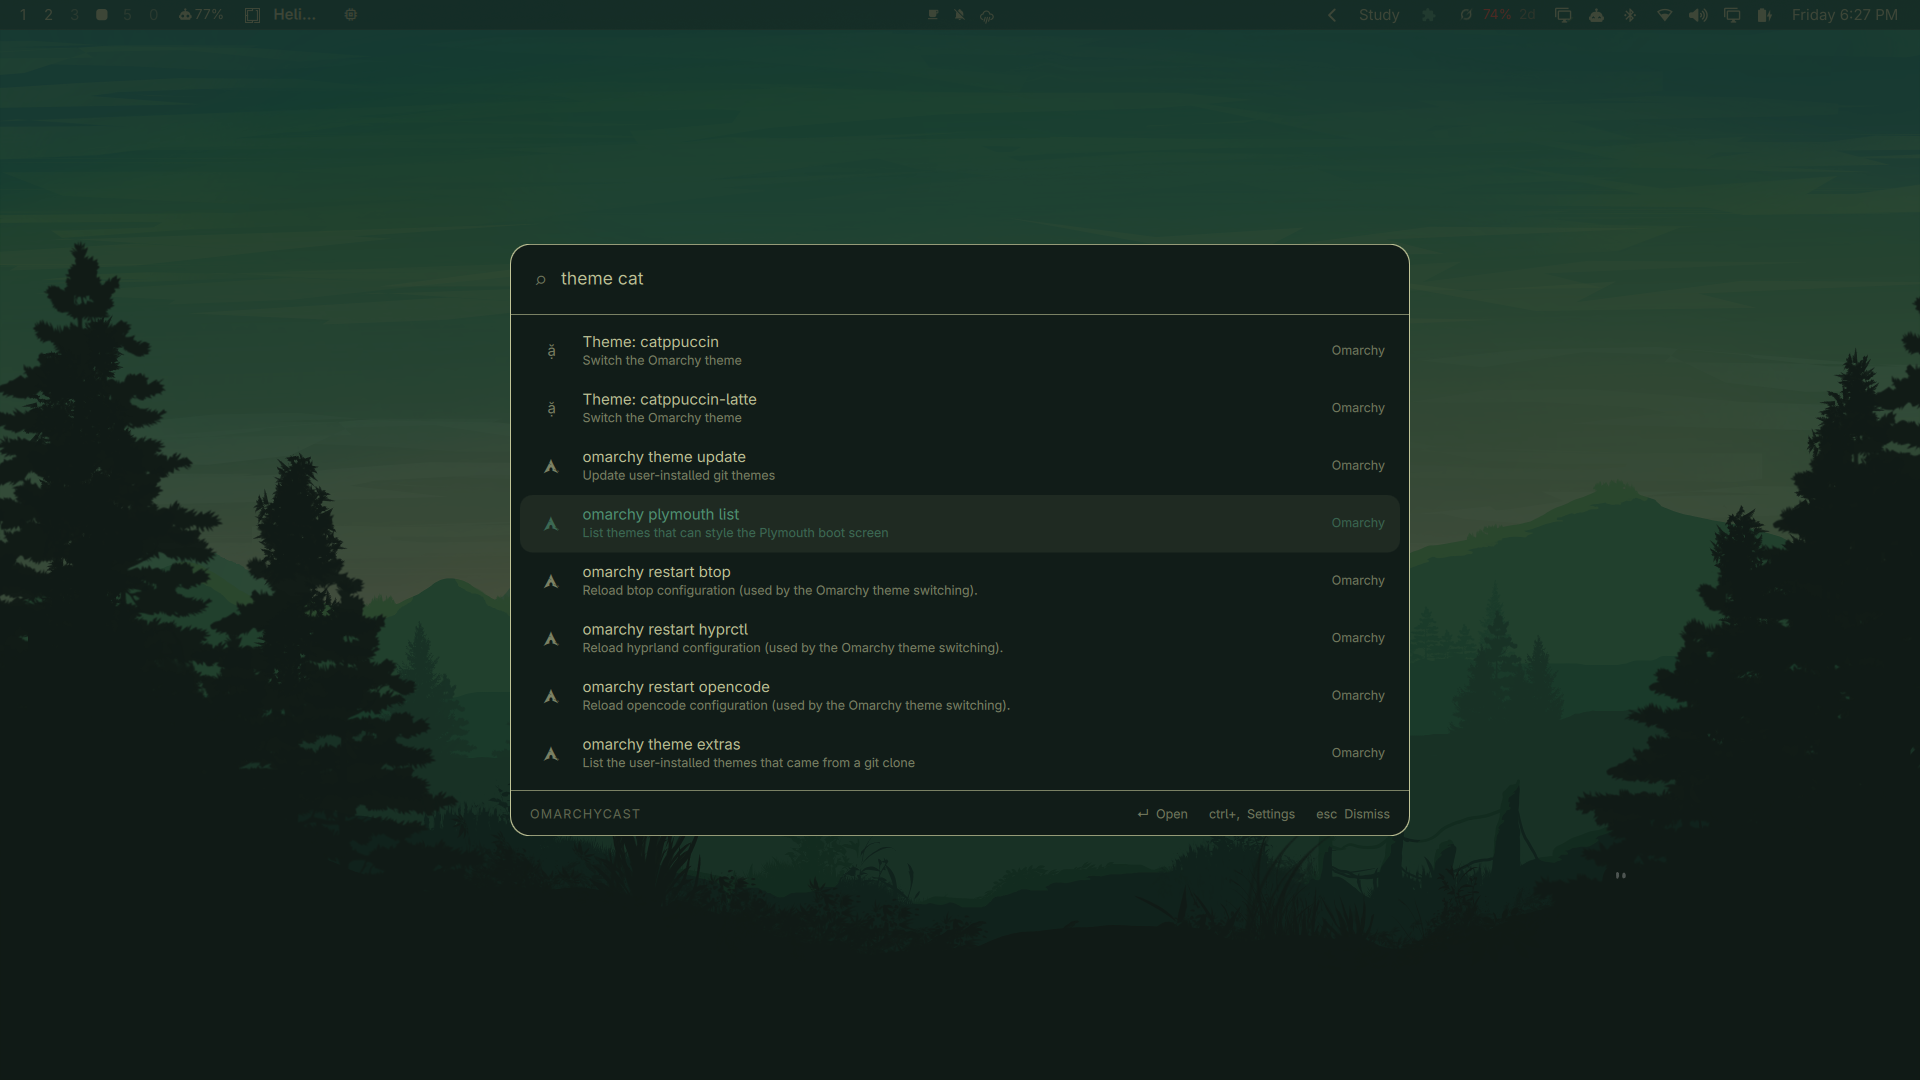Toggle the muted notification bell icon
The width and height of the screenshot is (1920, 1080).
point(960,15)
